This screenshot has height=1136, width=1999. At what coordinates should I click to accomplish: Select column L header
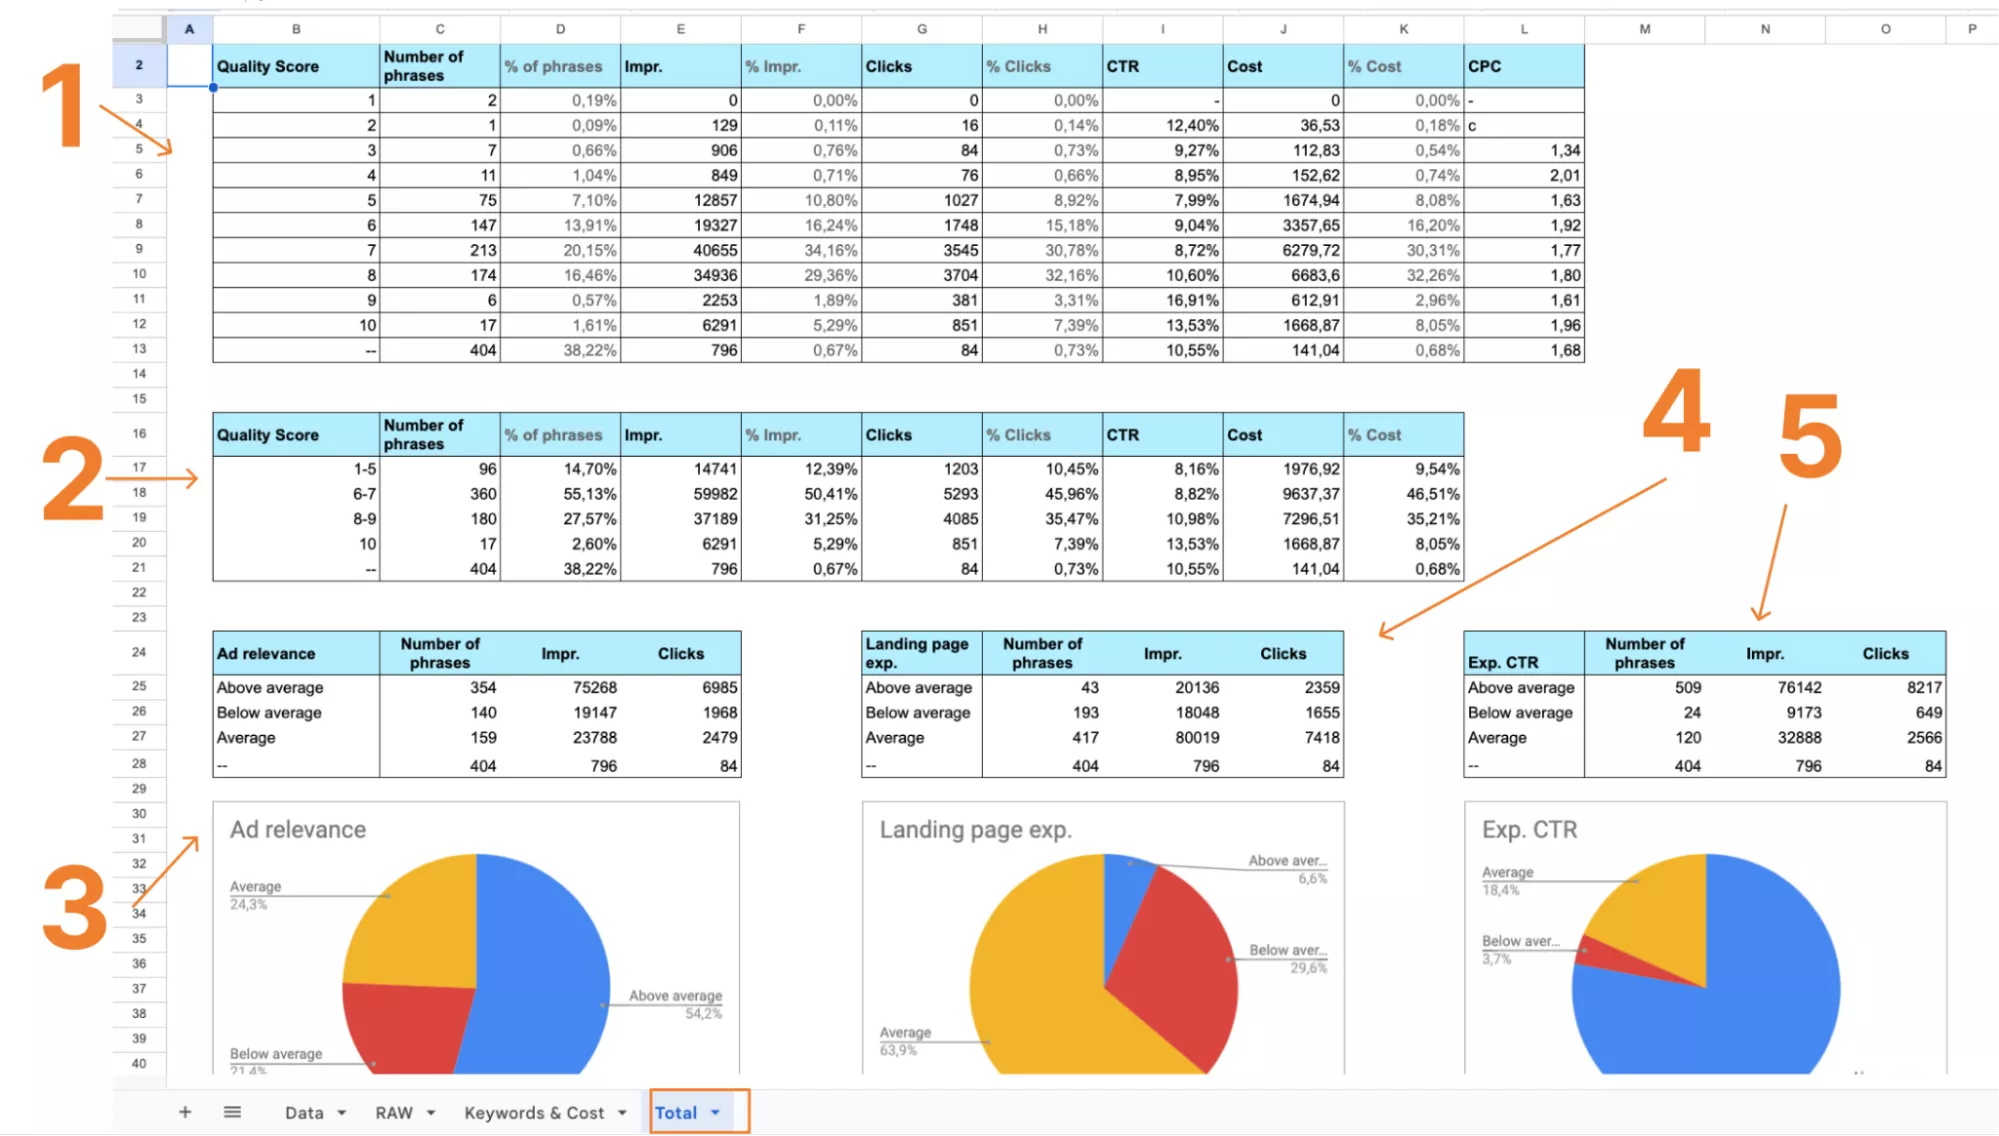pyautogui.click(x=1524, y=29)
